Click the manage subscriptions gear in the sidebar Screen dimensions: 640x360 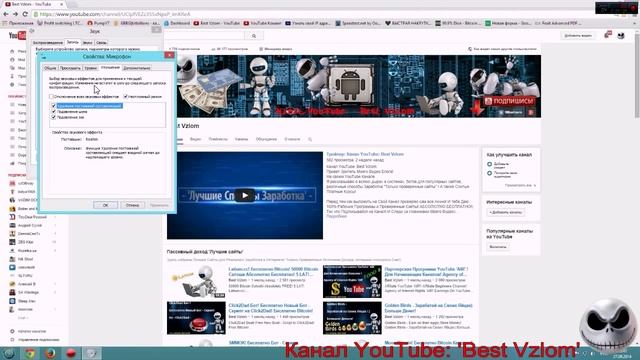click(x=12, y=340)
